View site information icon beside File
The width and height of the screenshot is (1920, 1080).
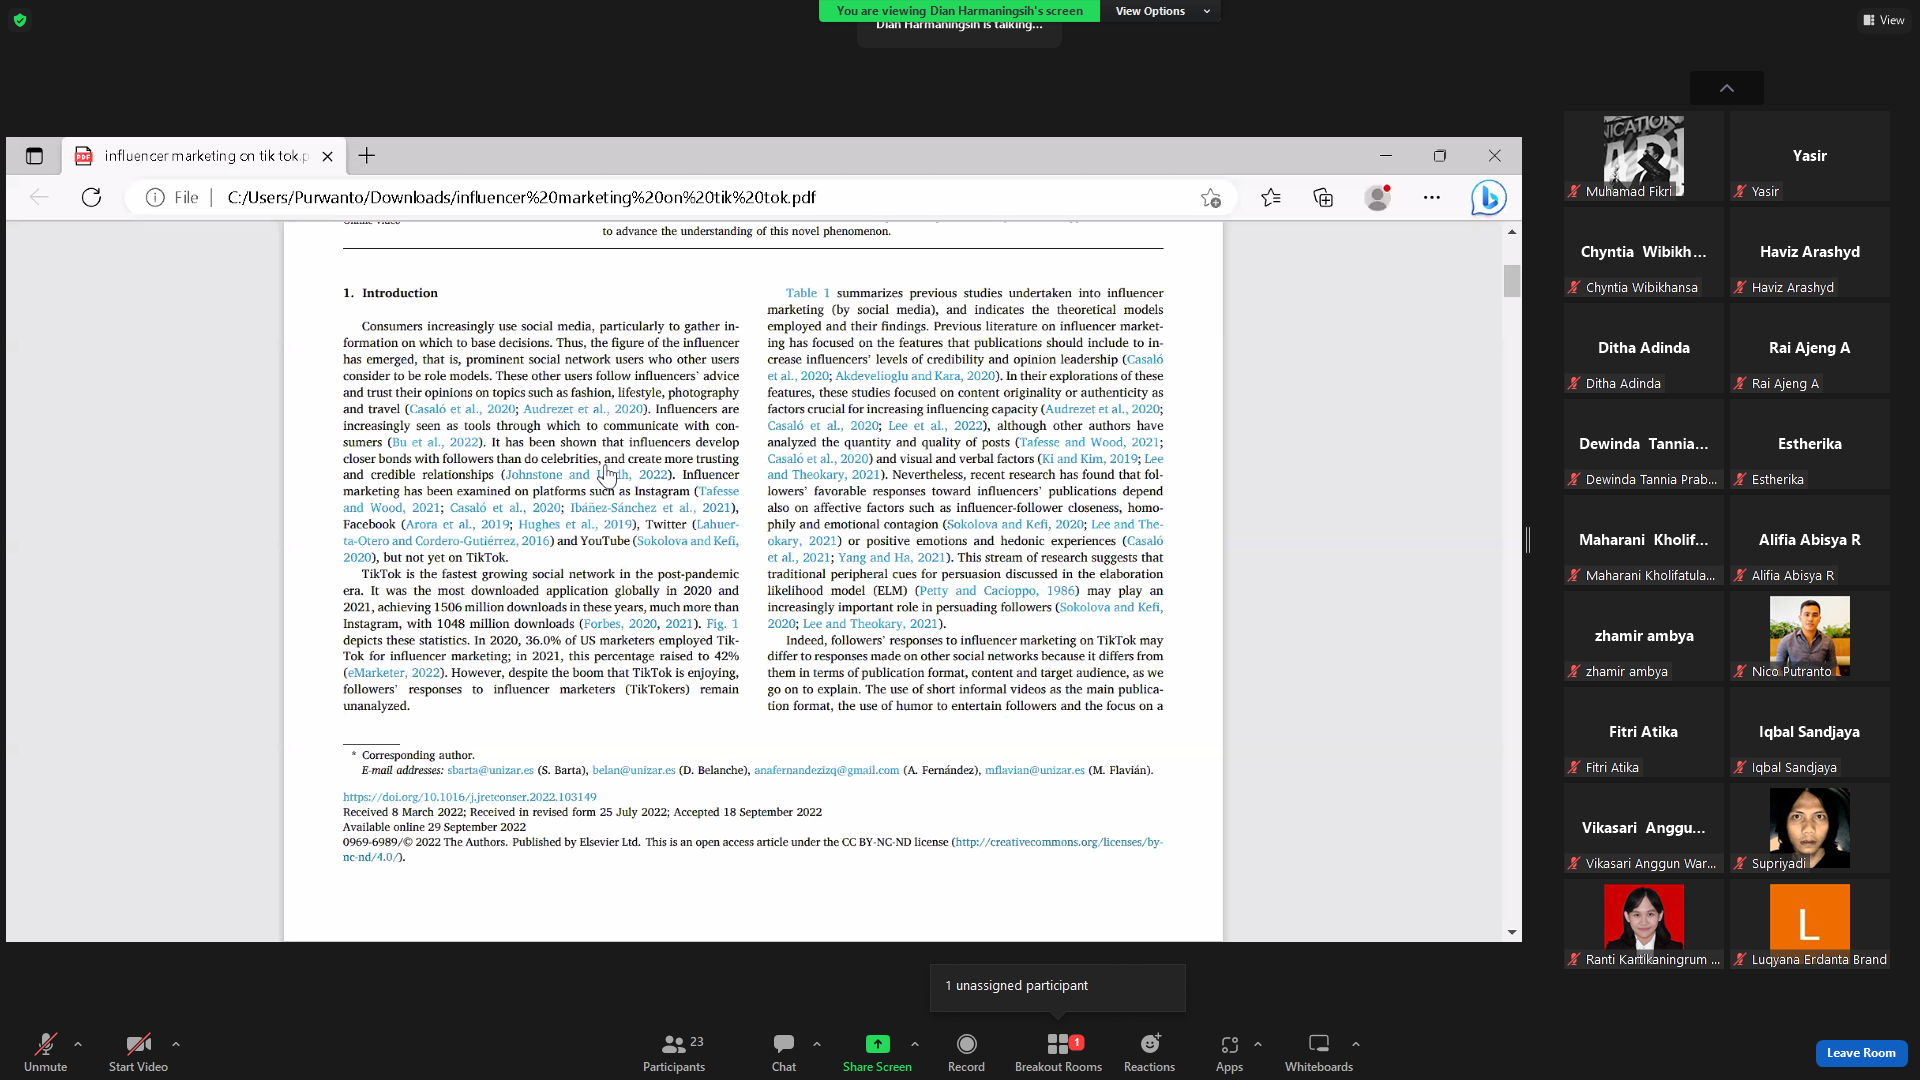(x=155, y=197)
